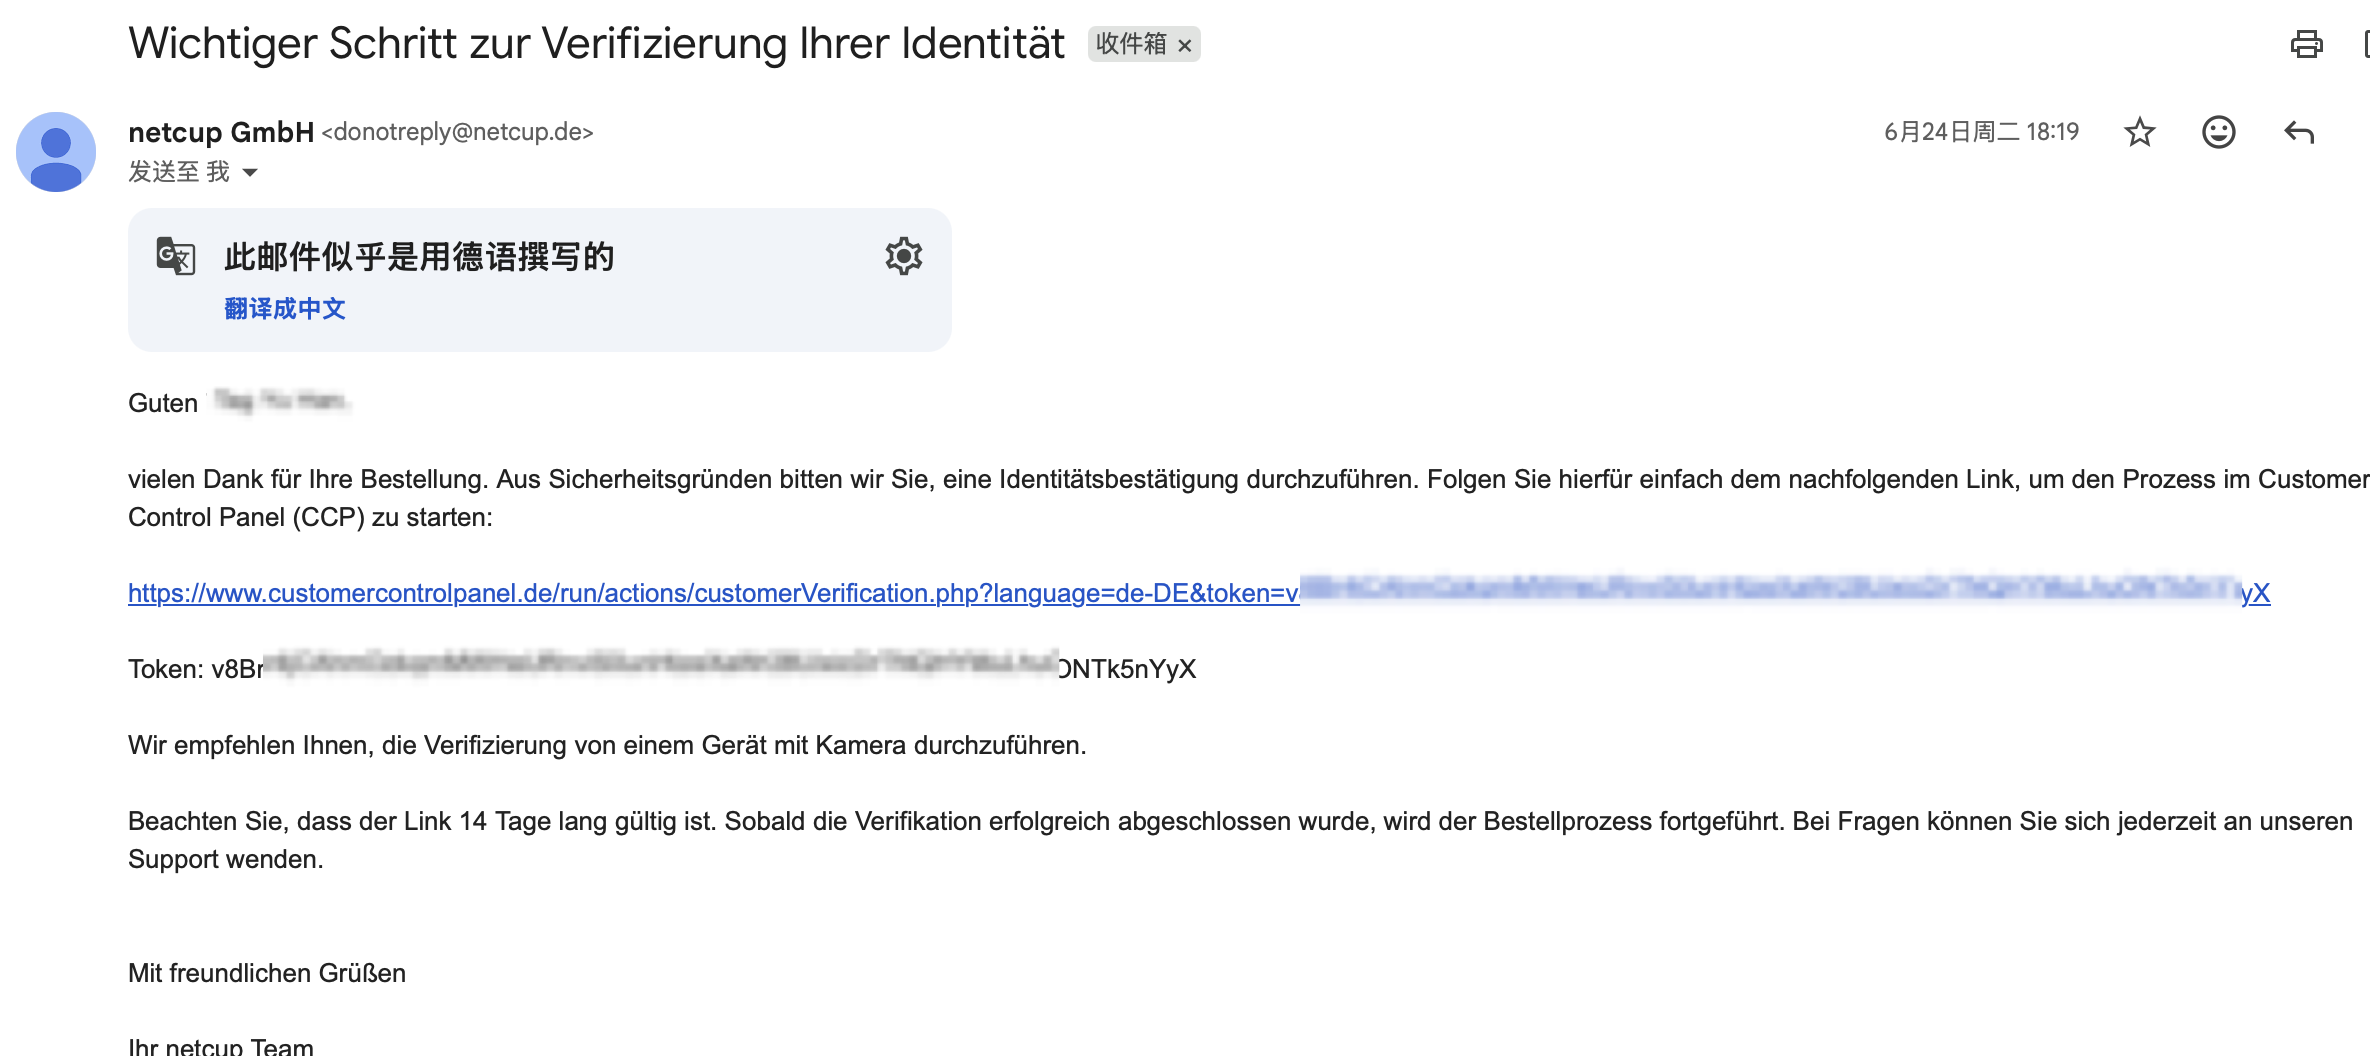Screen dimensions: 2370x1056
Task: Star this netcup email
Action: click(x=2139, y=132)
